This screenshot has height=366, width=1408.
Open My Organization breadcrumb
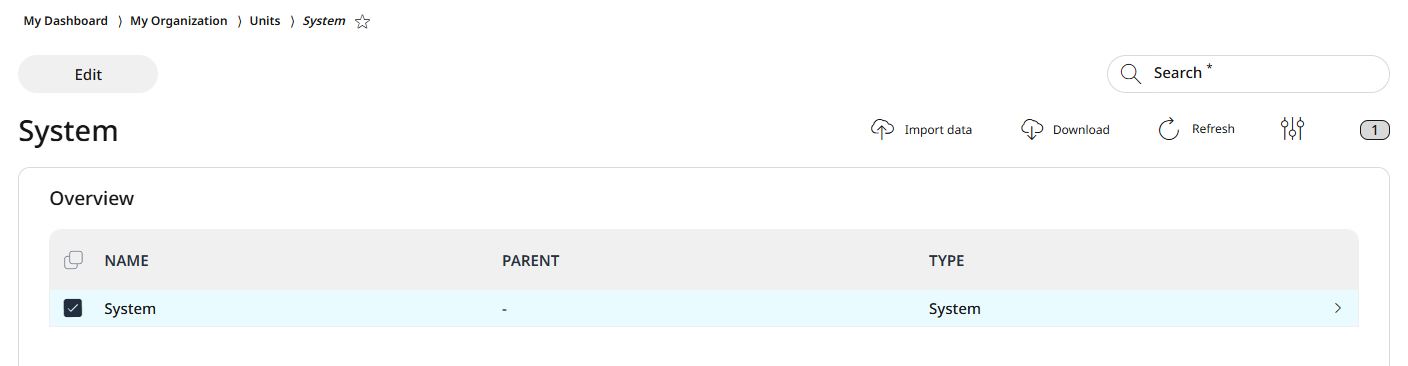point(179,21)
